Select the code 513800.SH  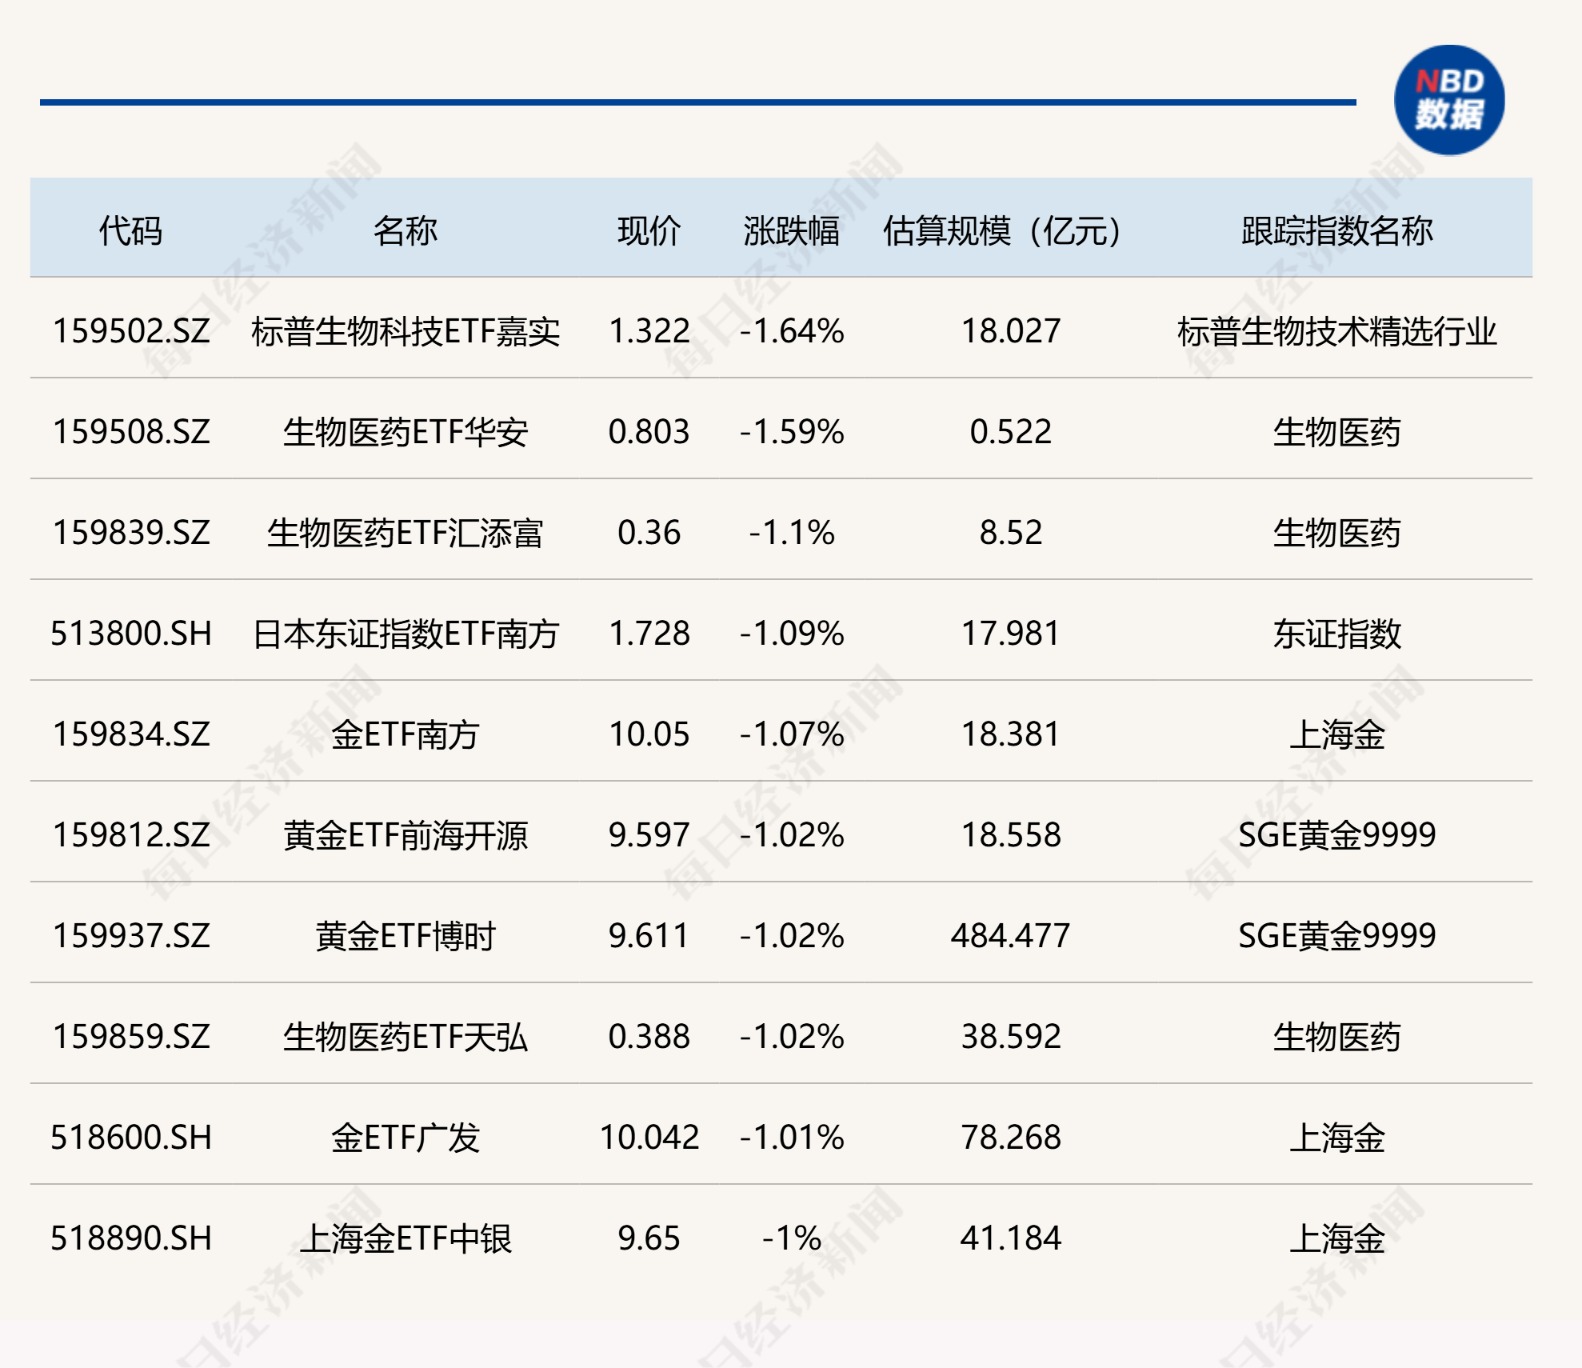coord(131,634)
